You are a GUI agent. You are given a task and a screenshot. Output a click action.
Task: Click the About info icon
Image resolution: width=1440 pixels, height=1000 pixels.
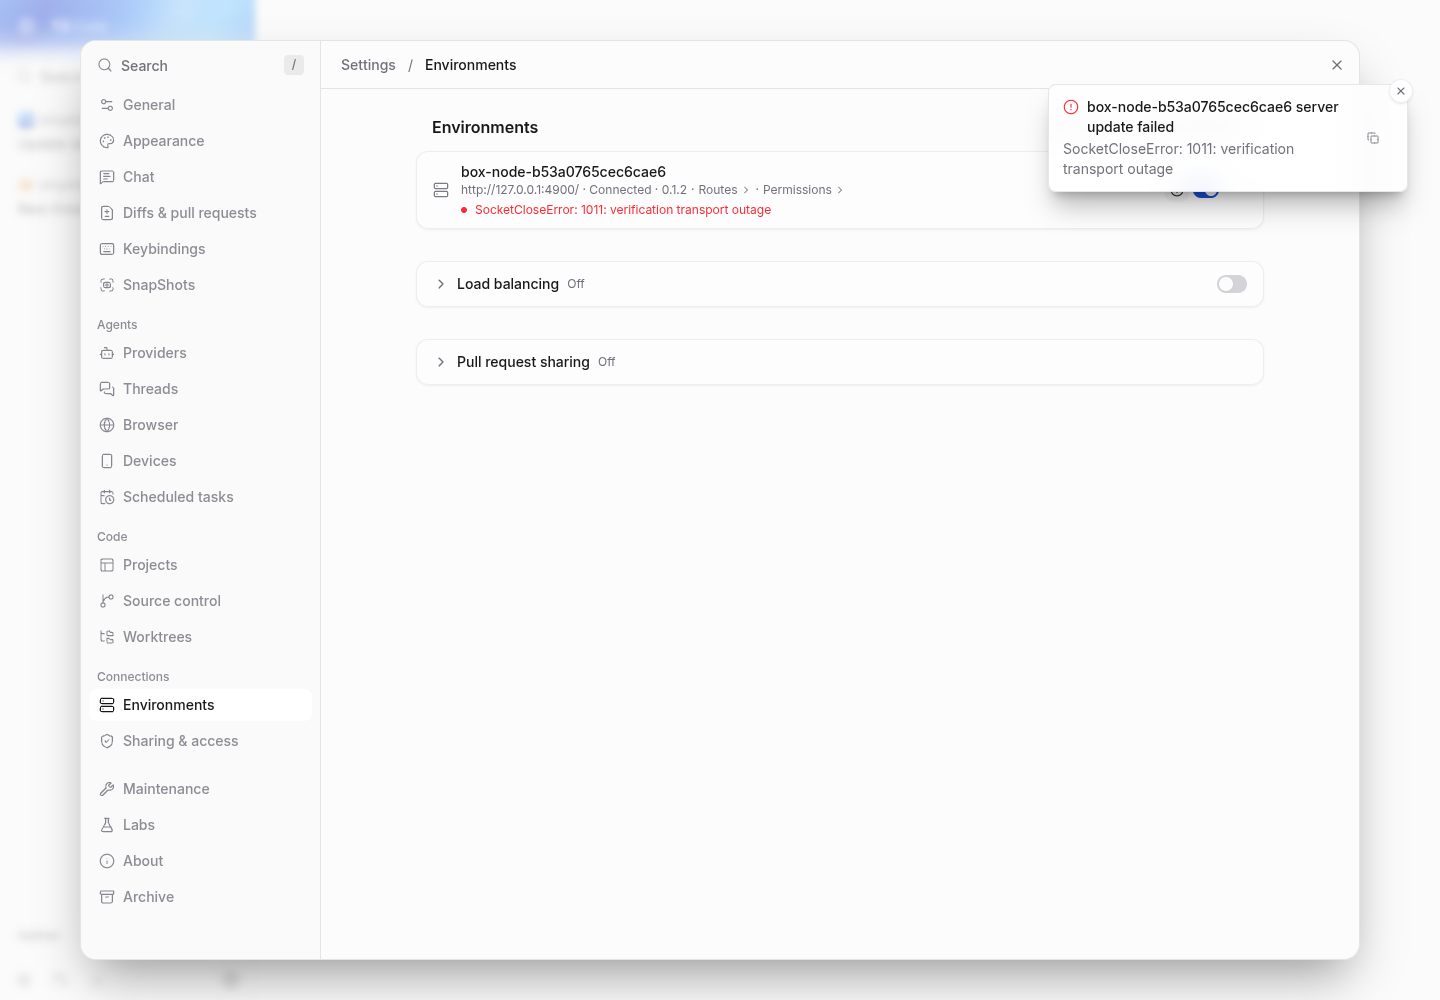(107, 861)
